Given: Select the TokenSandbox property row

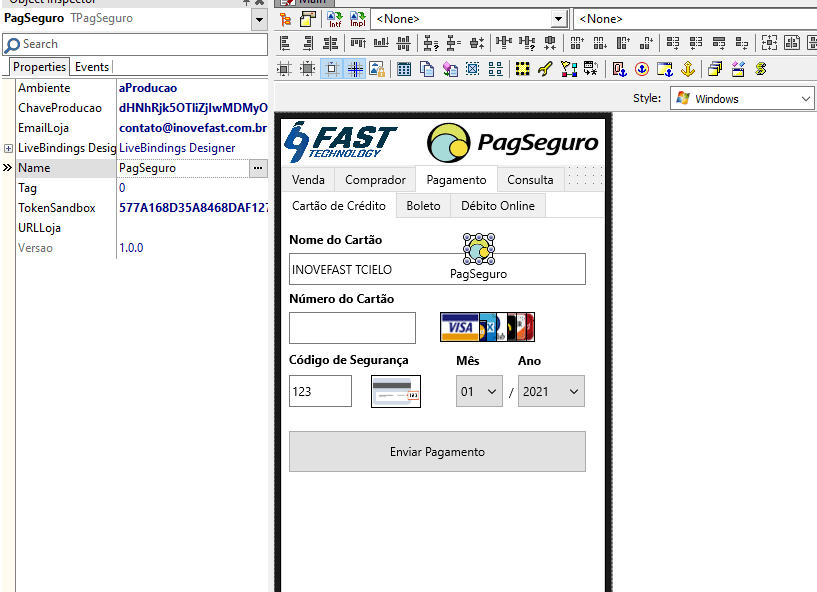Looking at the screenshot, I should 142,208.
